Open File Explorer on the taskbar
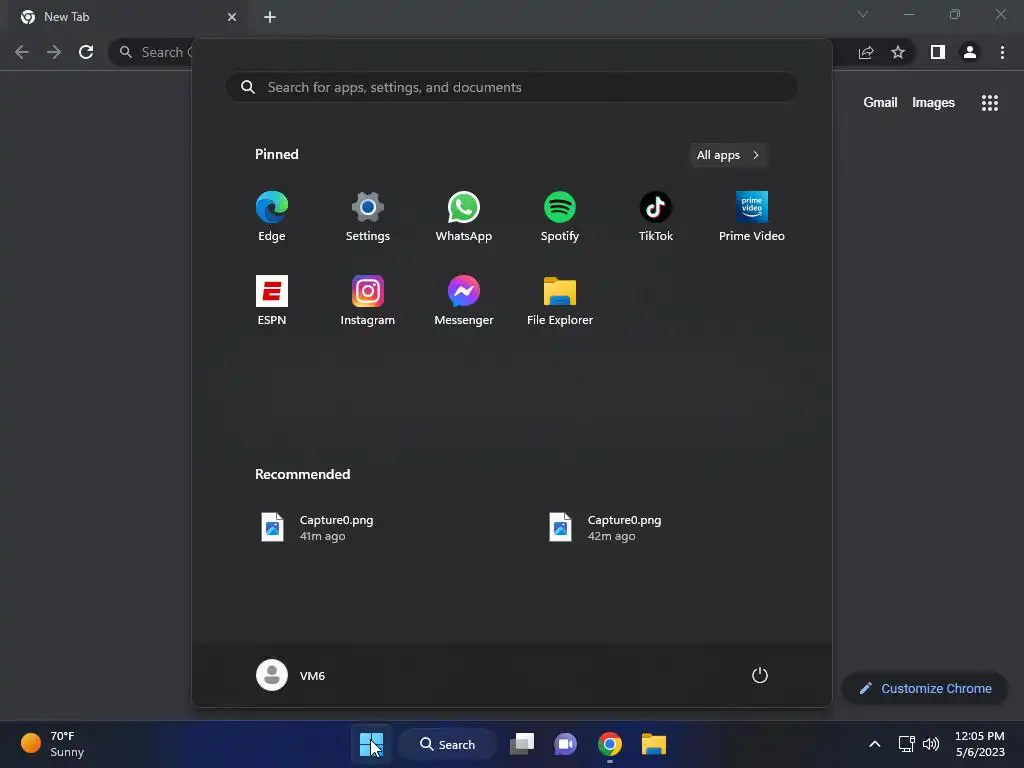Screen dimensions: 1024x768 (x=653, y=744)
